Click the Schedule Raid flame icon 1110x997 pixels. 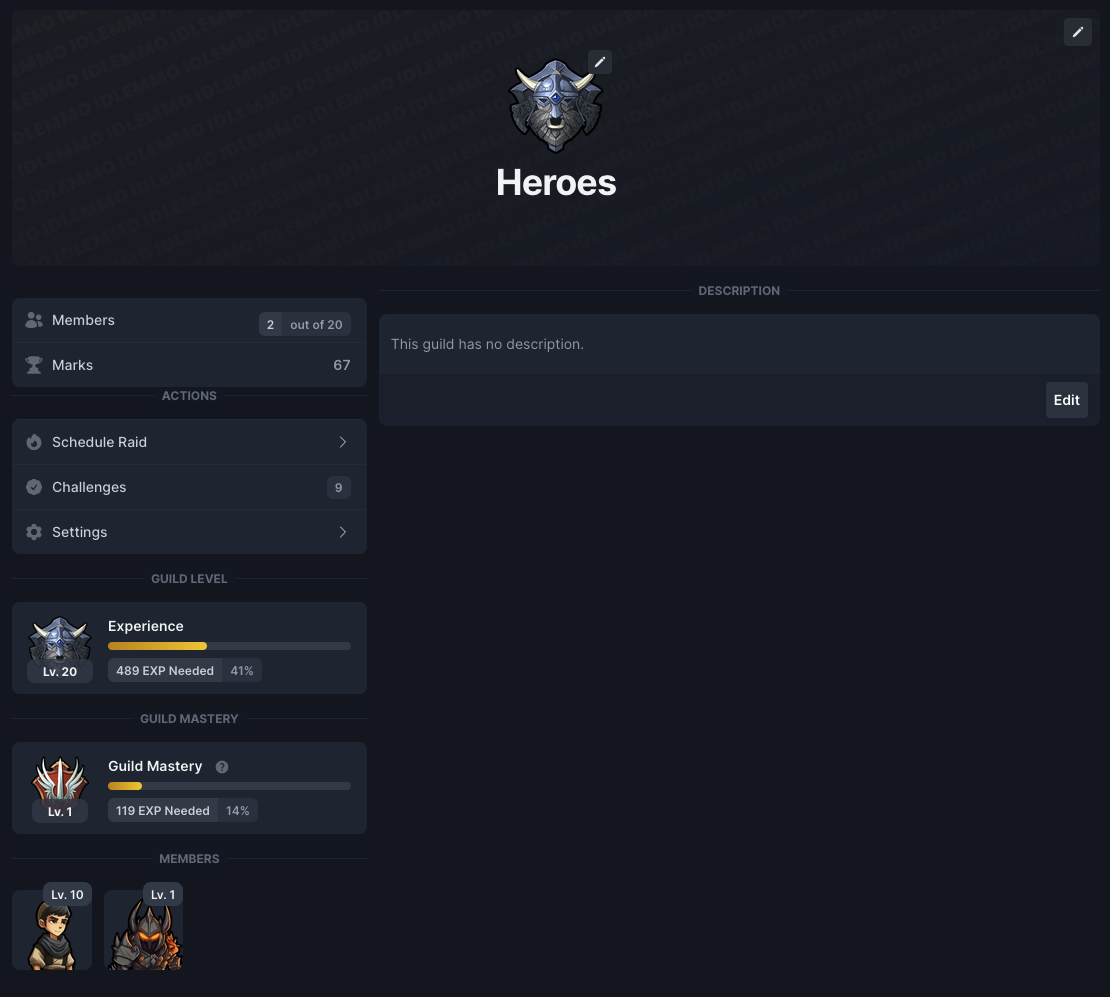coord(34,442)
